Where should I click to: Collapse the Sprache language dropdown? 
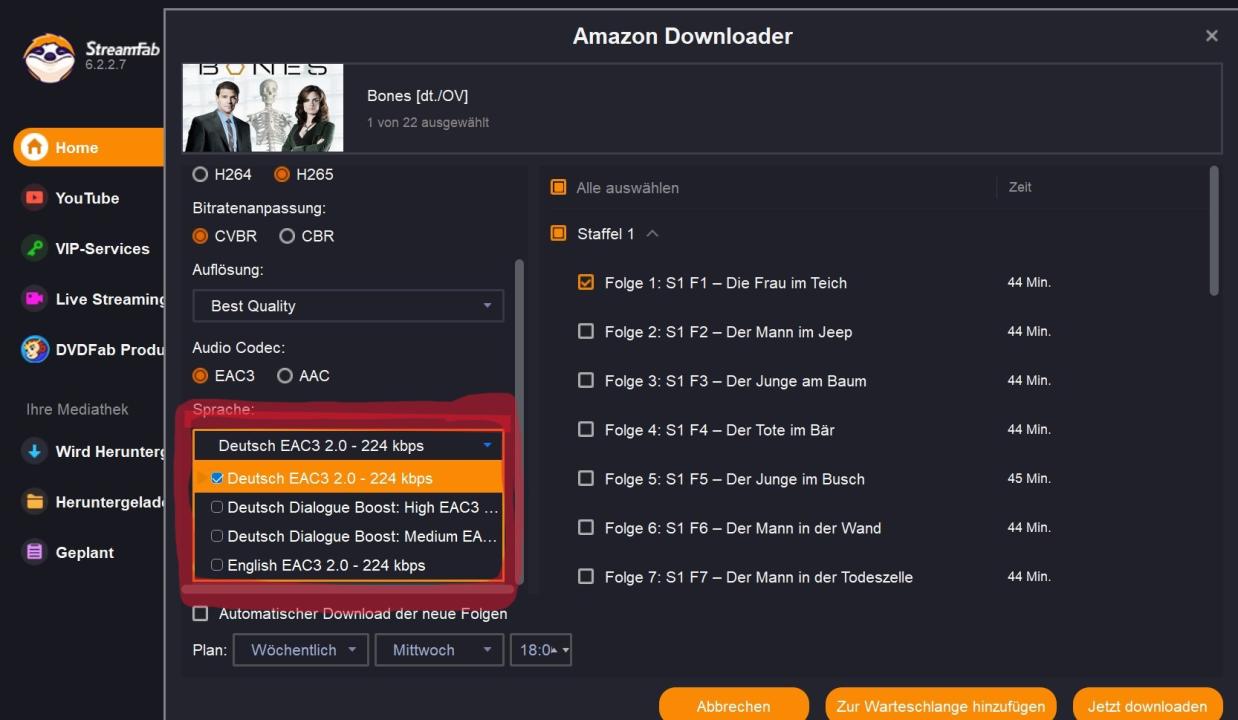point(348,446)
